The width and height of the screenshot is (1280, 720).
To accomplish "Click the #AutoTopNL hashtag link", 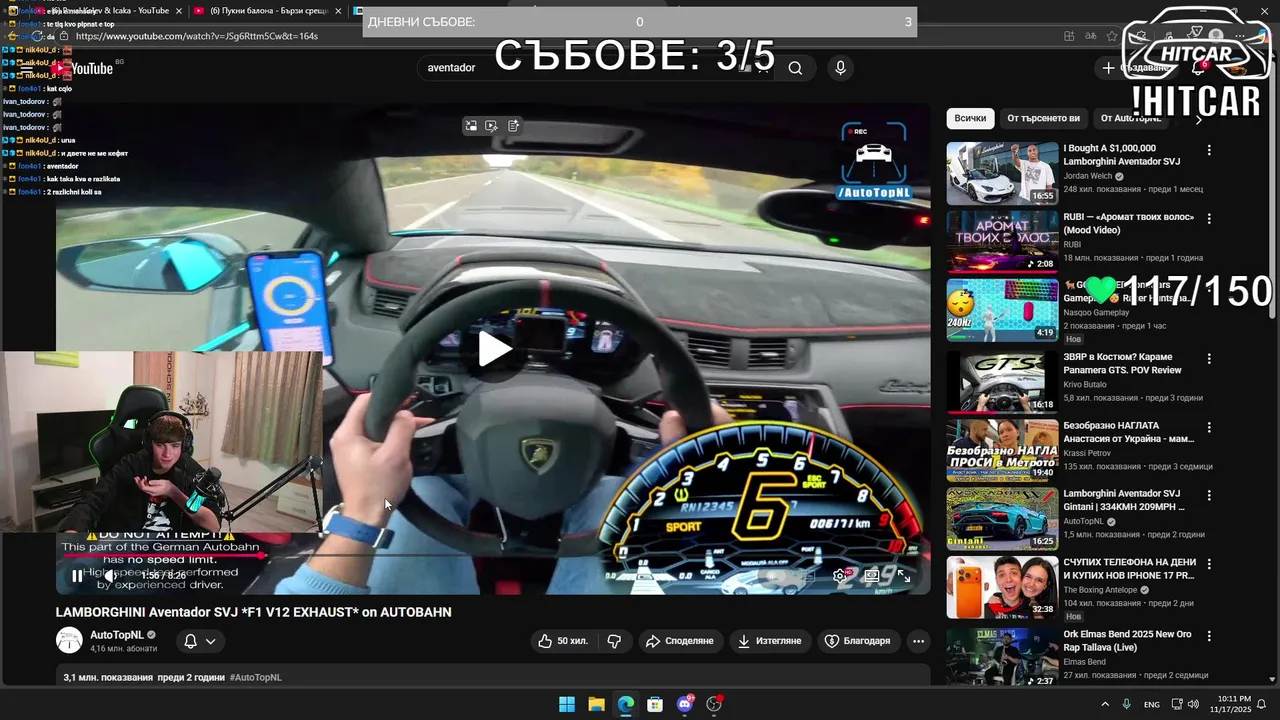I will pos(256,677).
